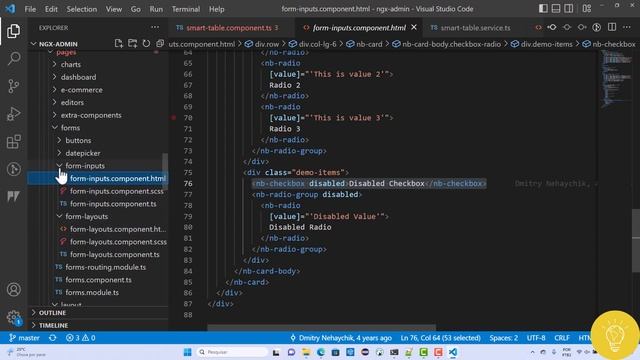This screenshot has width=640, height=360.
Task: Collapse all folders in Explorer
Action: click(x=160, y=44)
